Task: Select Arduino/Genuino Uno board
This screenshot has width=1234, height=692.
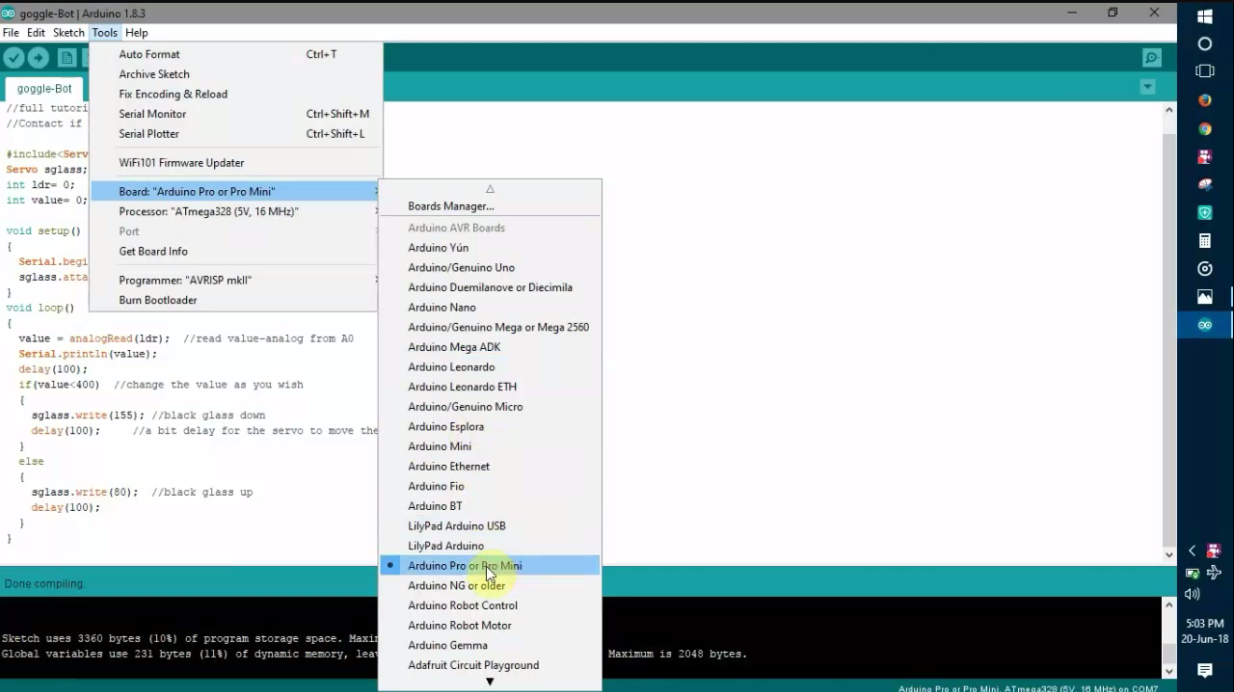Action: 490,268
